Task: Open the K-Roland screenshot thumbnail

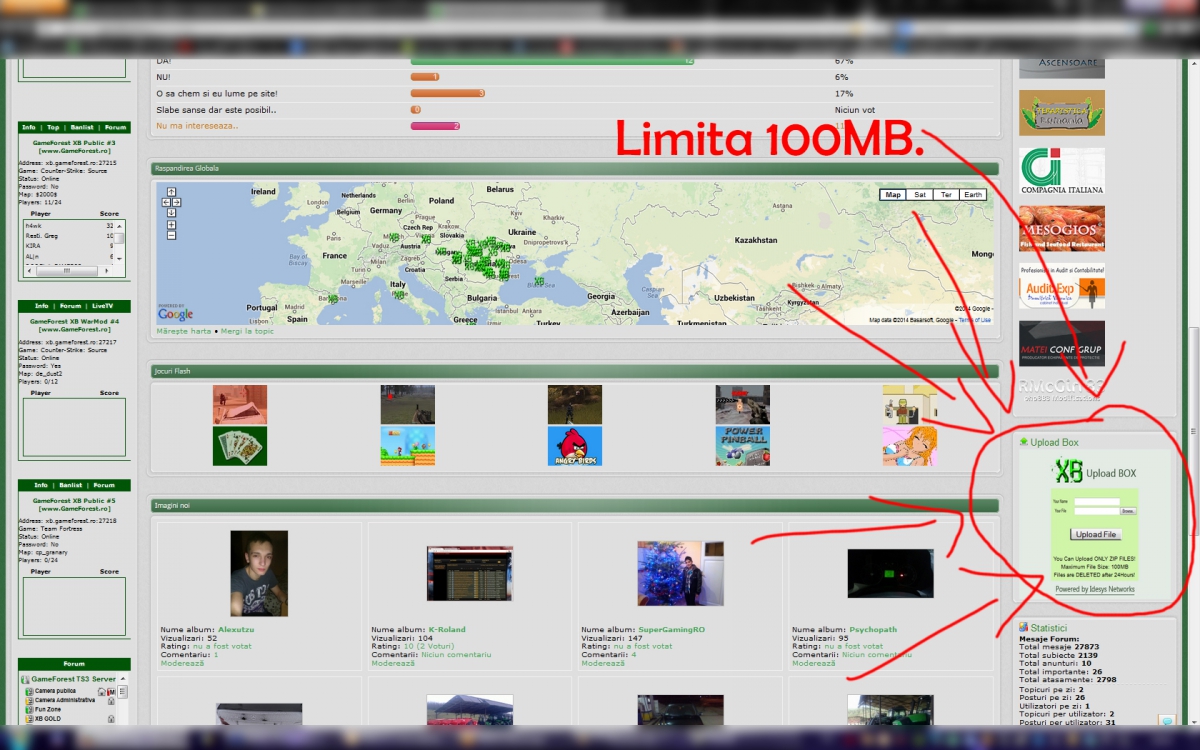Action: 470,574
